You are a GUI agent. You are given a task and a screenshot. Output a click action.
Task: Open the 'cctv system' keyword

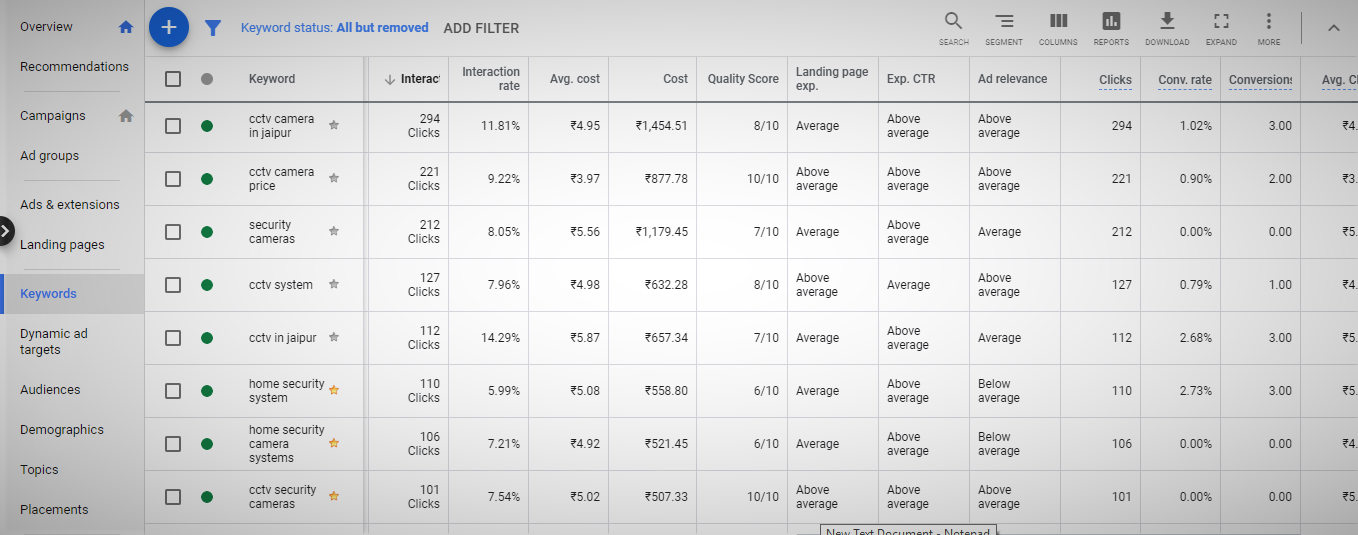281,285
